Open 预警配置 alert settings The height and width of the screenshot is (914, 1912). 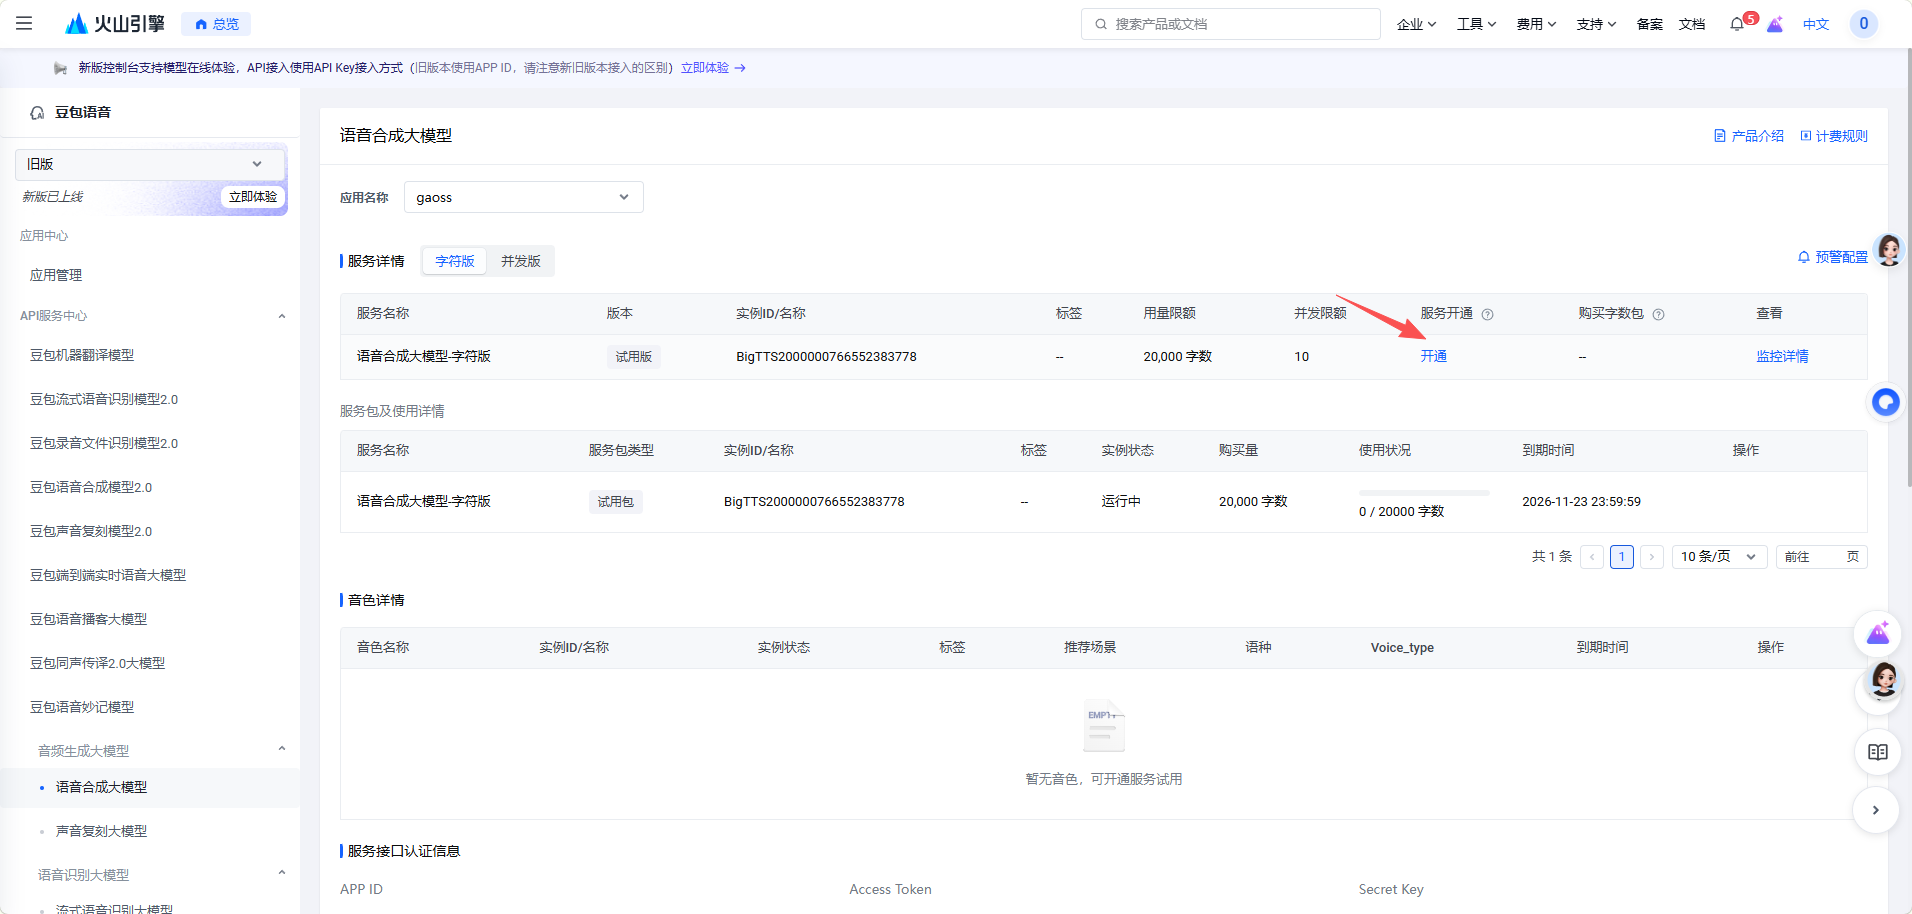[x=1833, y=257]
